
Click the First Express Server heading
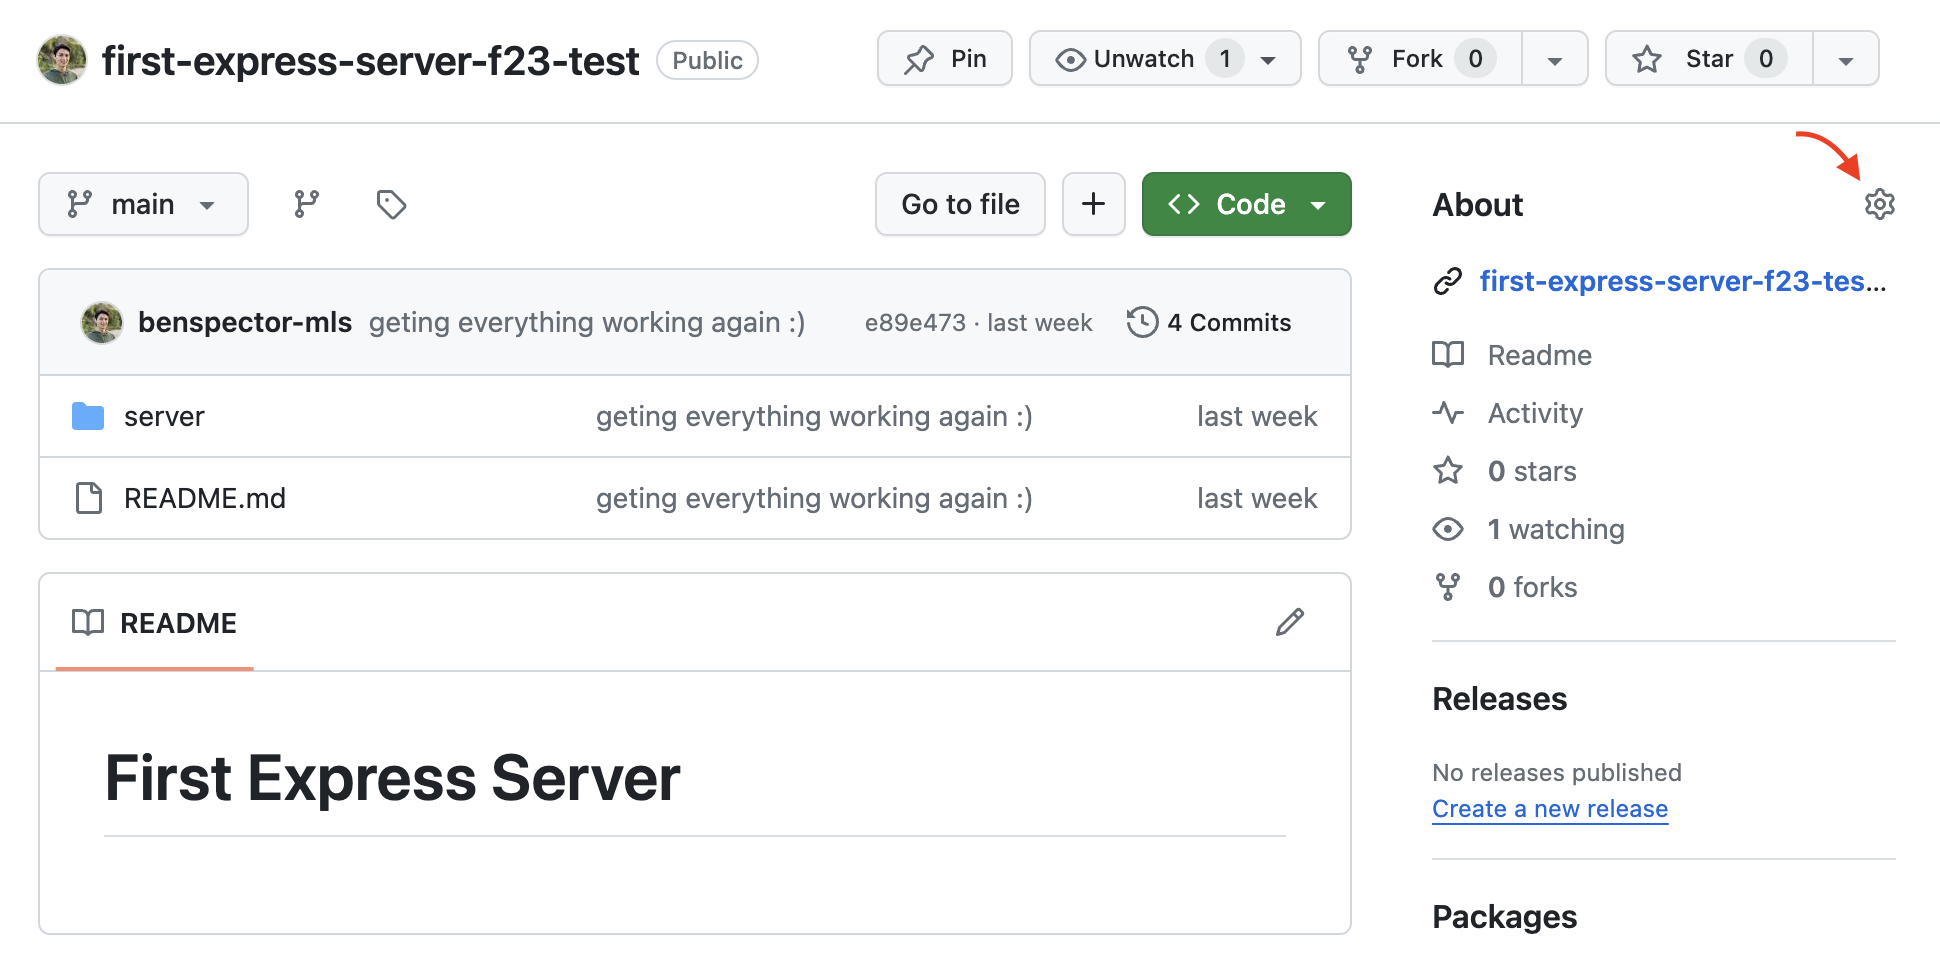click(392, 778)
